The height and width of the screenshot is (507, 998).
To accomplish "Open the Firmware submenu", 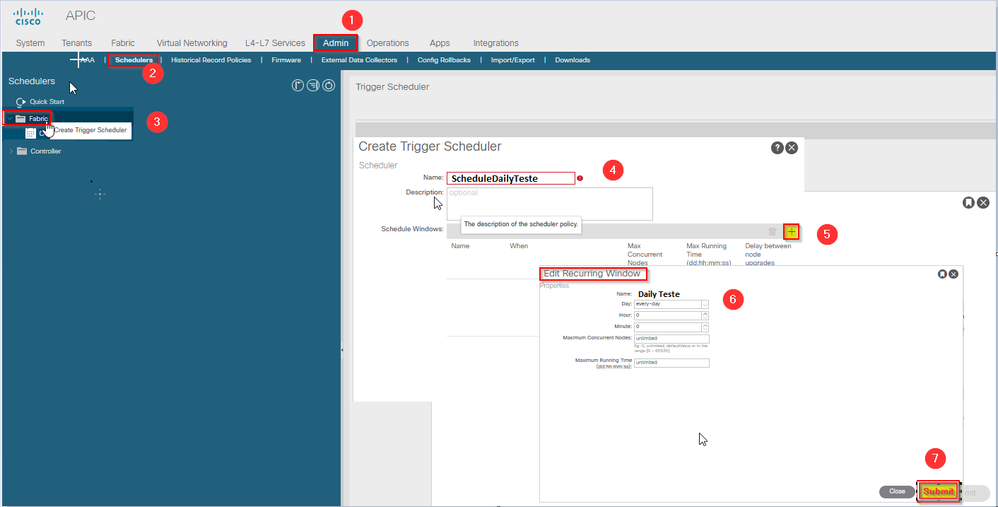I will (286, 60).
